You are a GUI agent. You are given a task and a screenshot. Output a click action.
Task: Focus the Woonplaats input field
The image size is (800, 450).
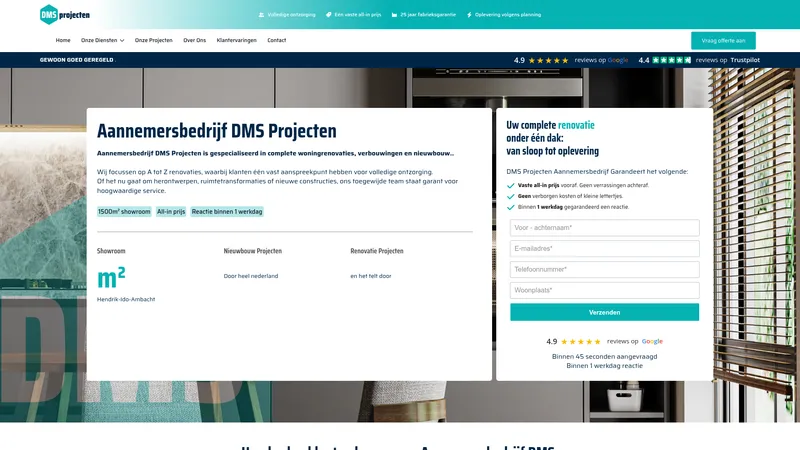tap(604, 290)
